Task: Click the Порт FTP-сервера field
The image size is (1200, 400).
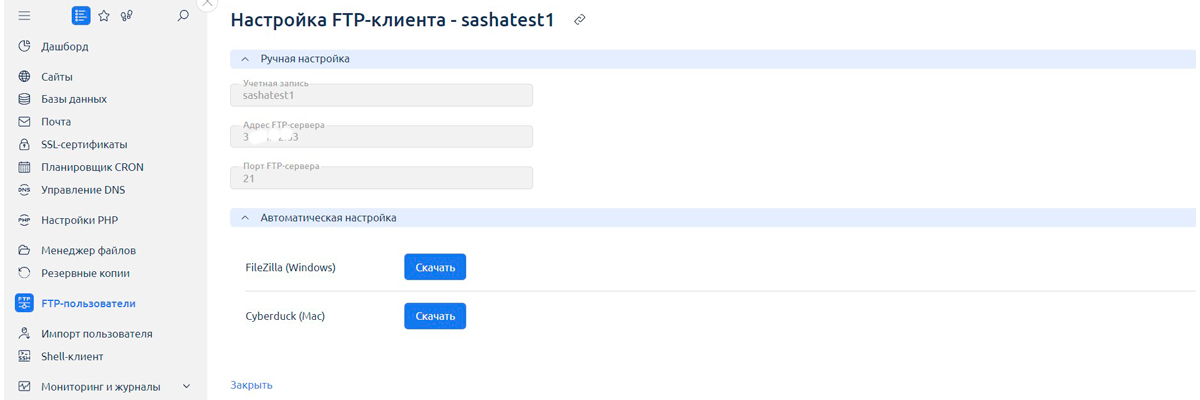Action: [381, 178]
